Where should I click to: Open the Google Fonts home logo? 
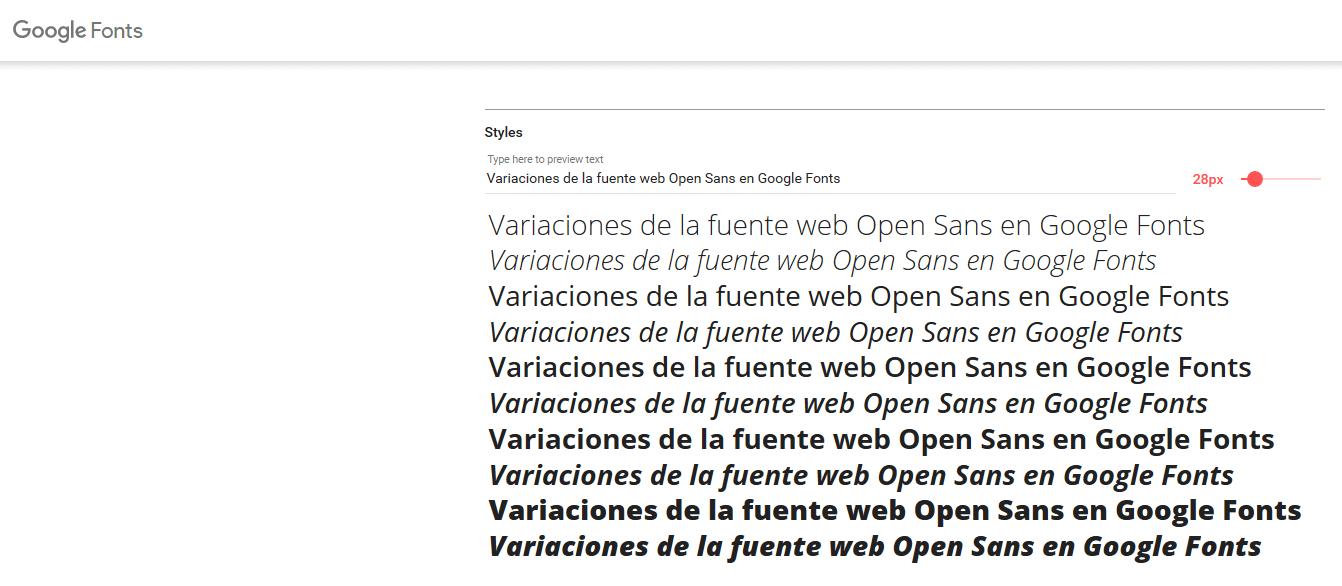[78, 31]
